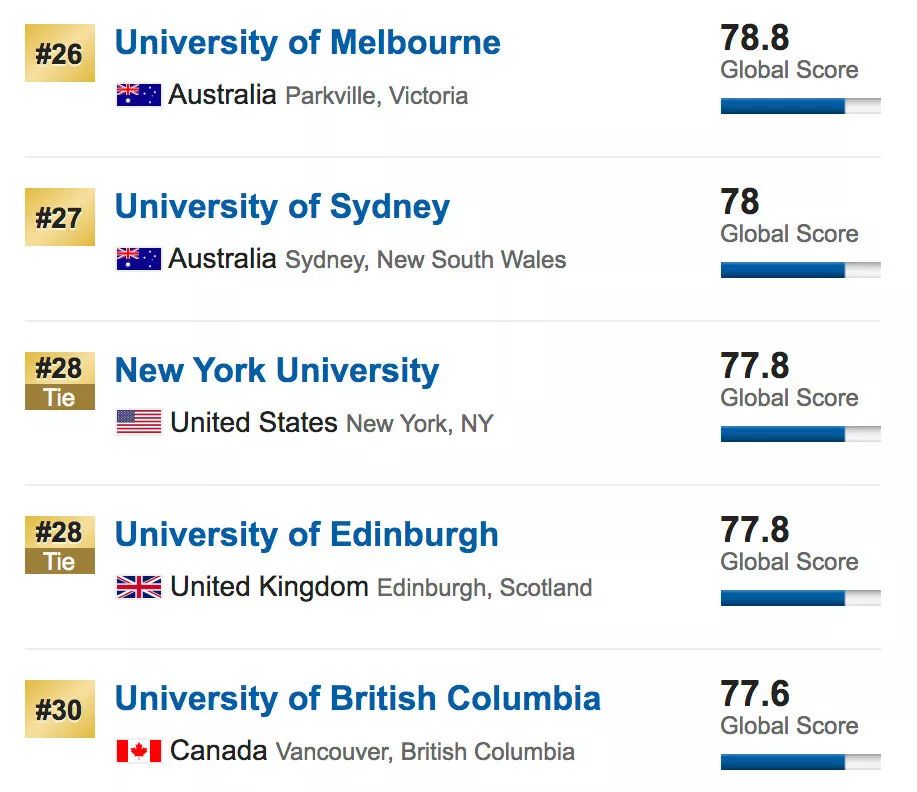This screenshot has height=792, width=917.
Task: Click the #30 rank badge
Action: (x=60, y=709)
